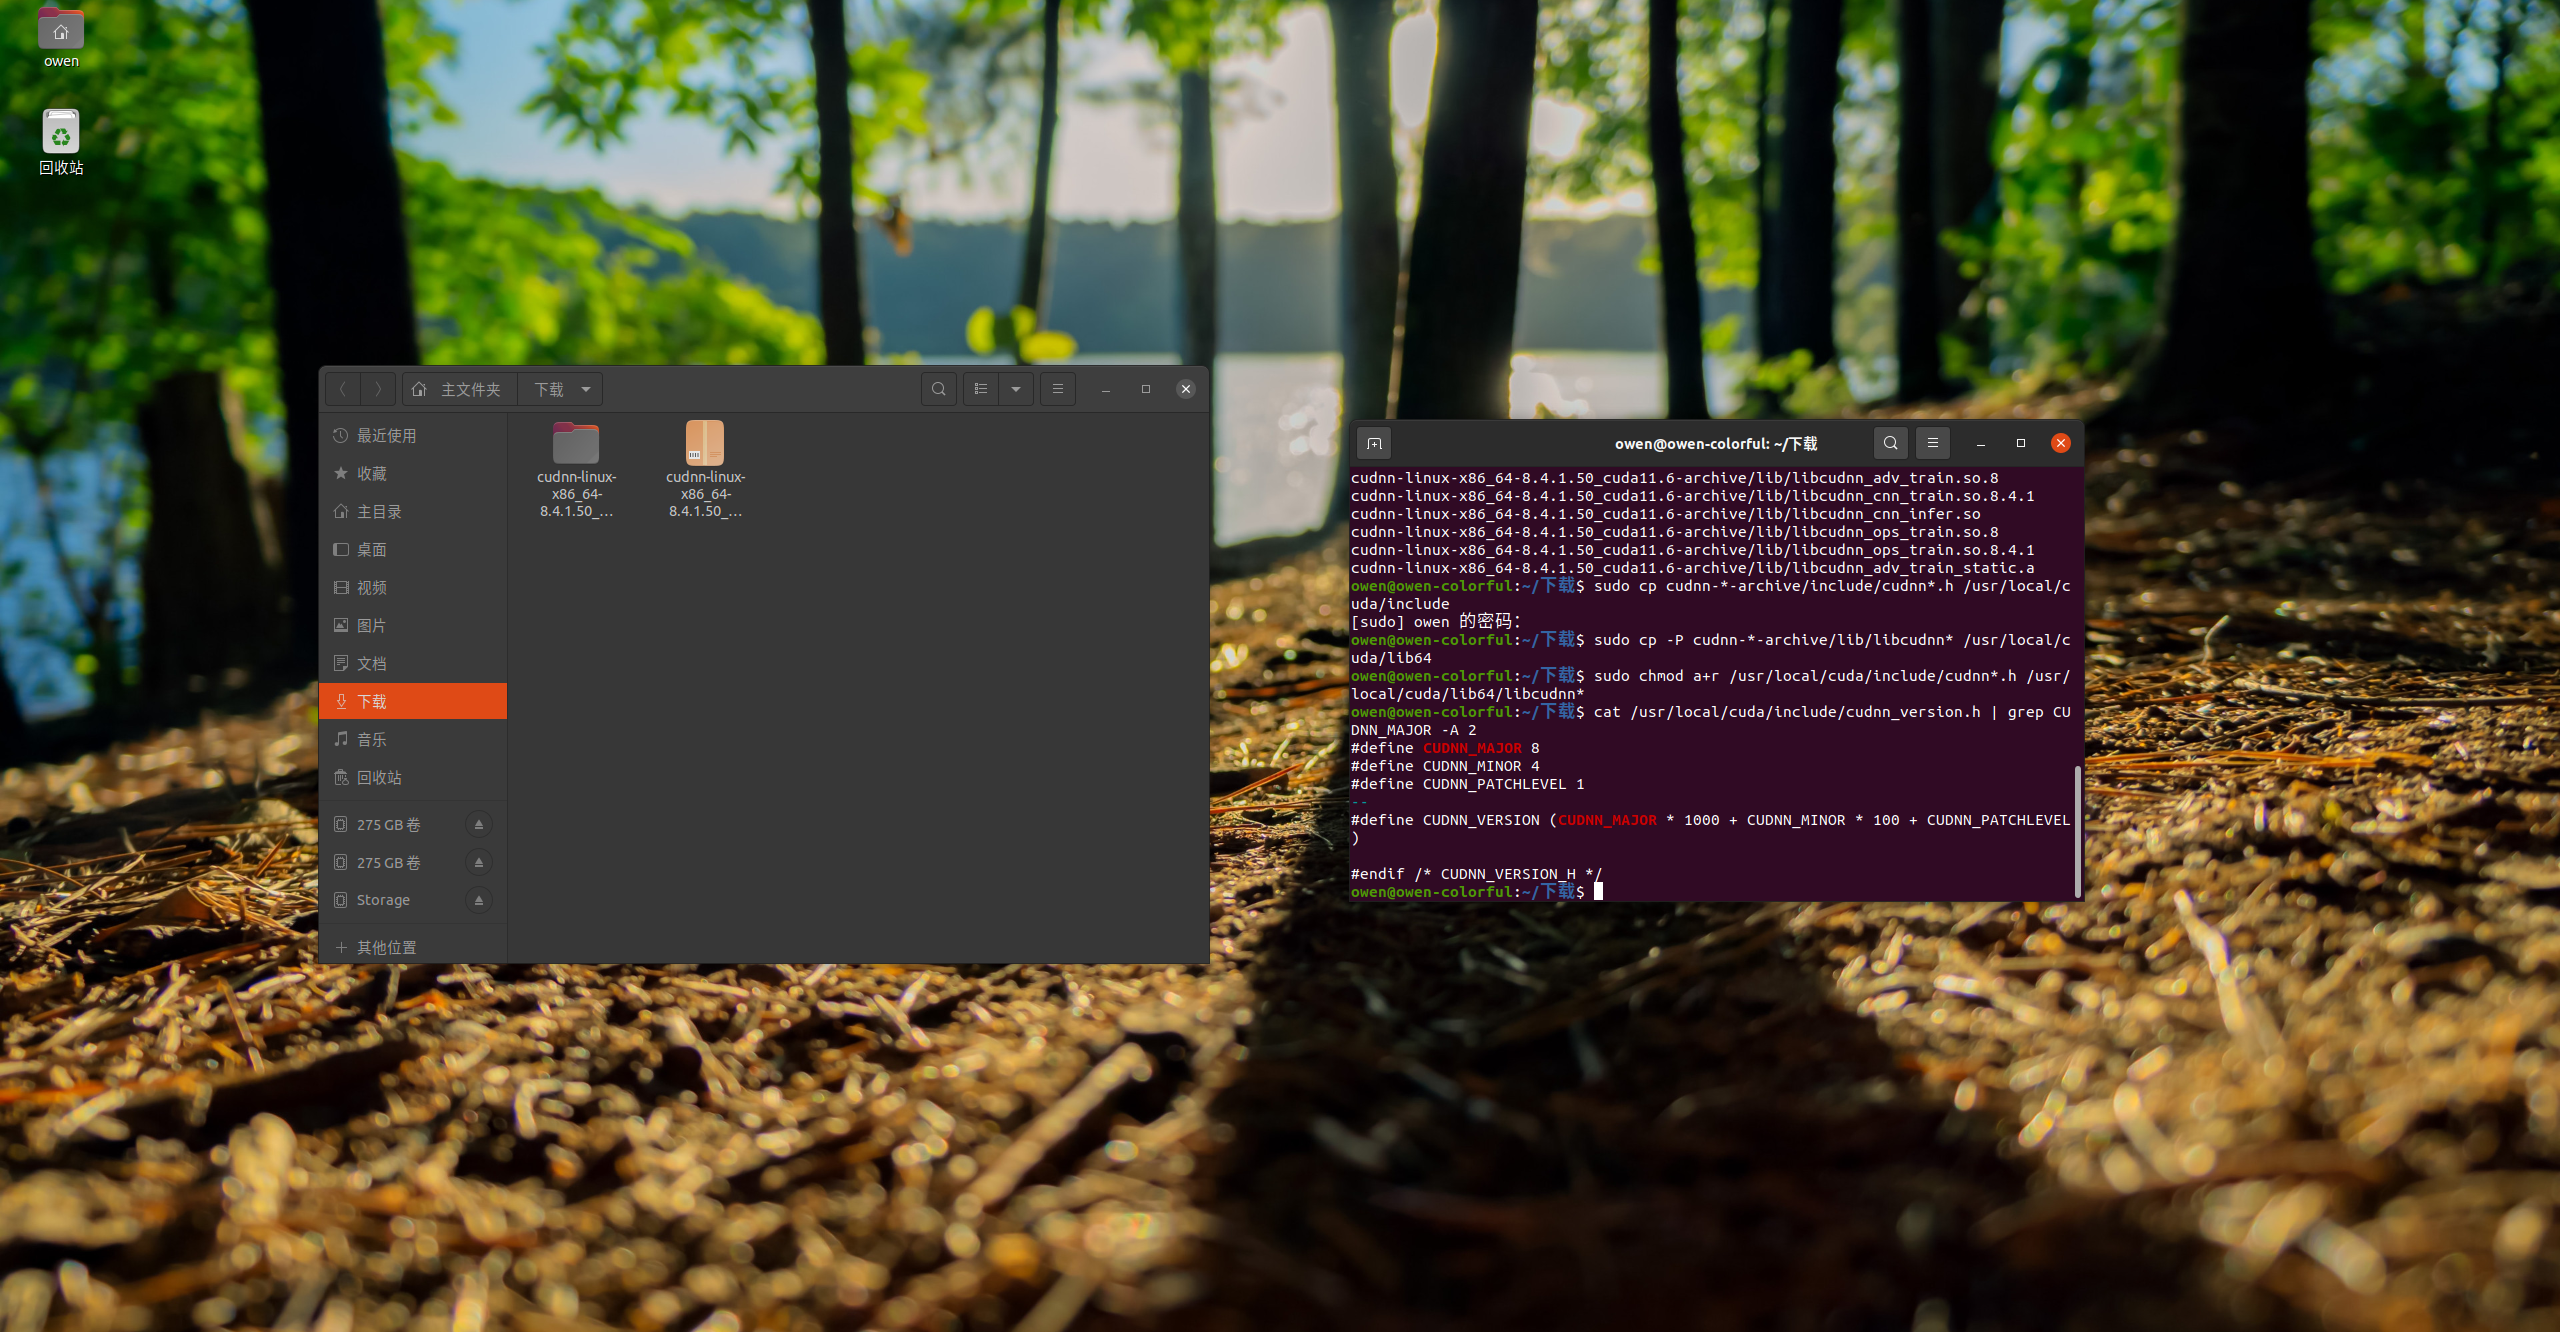Open new tab in terminal
This screenshot has height=1332, width=2560.
click(x=1374, y=444)
